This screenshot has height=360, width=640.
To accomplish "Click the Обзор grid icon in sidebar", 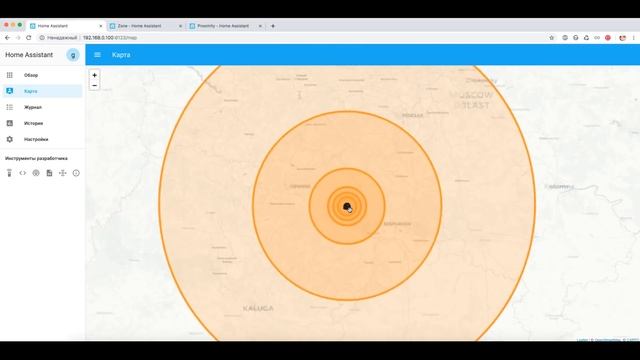I will coord(9,75).
